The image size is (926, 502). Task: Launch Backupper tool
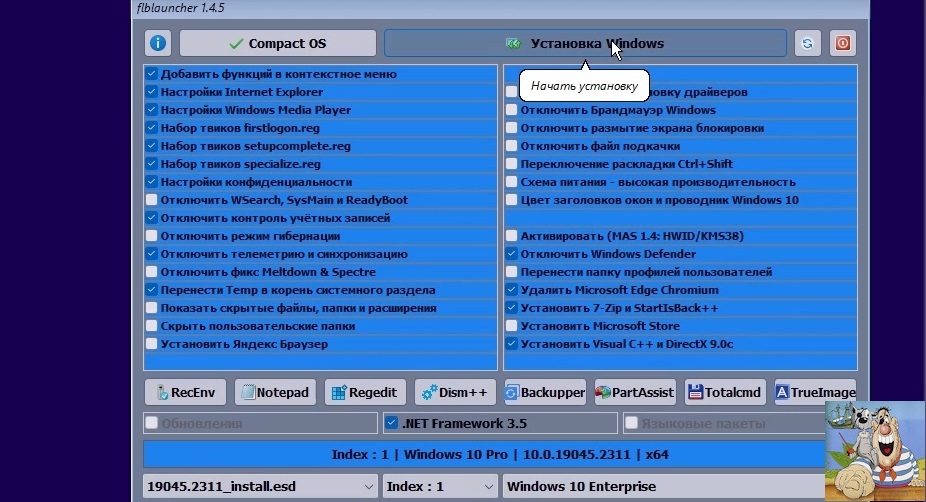[x=545, y=392]
